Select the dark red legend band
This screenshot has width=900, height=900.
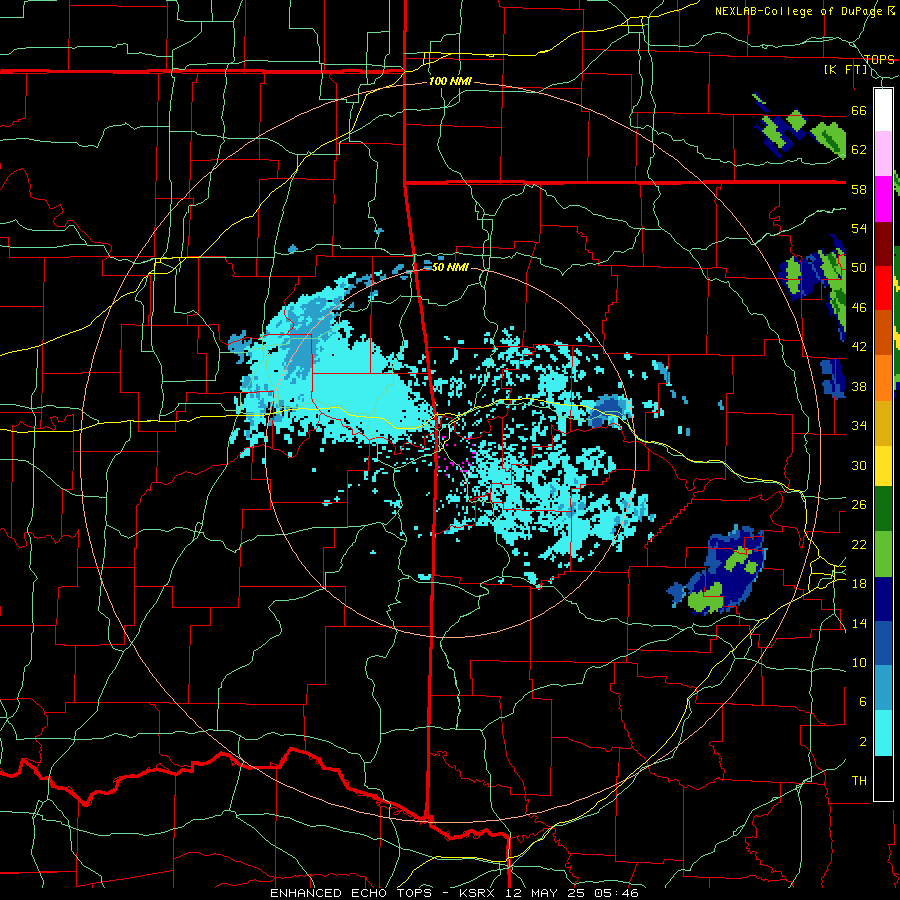click(x=883, y=243)
